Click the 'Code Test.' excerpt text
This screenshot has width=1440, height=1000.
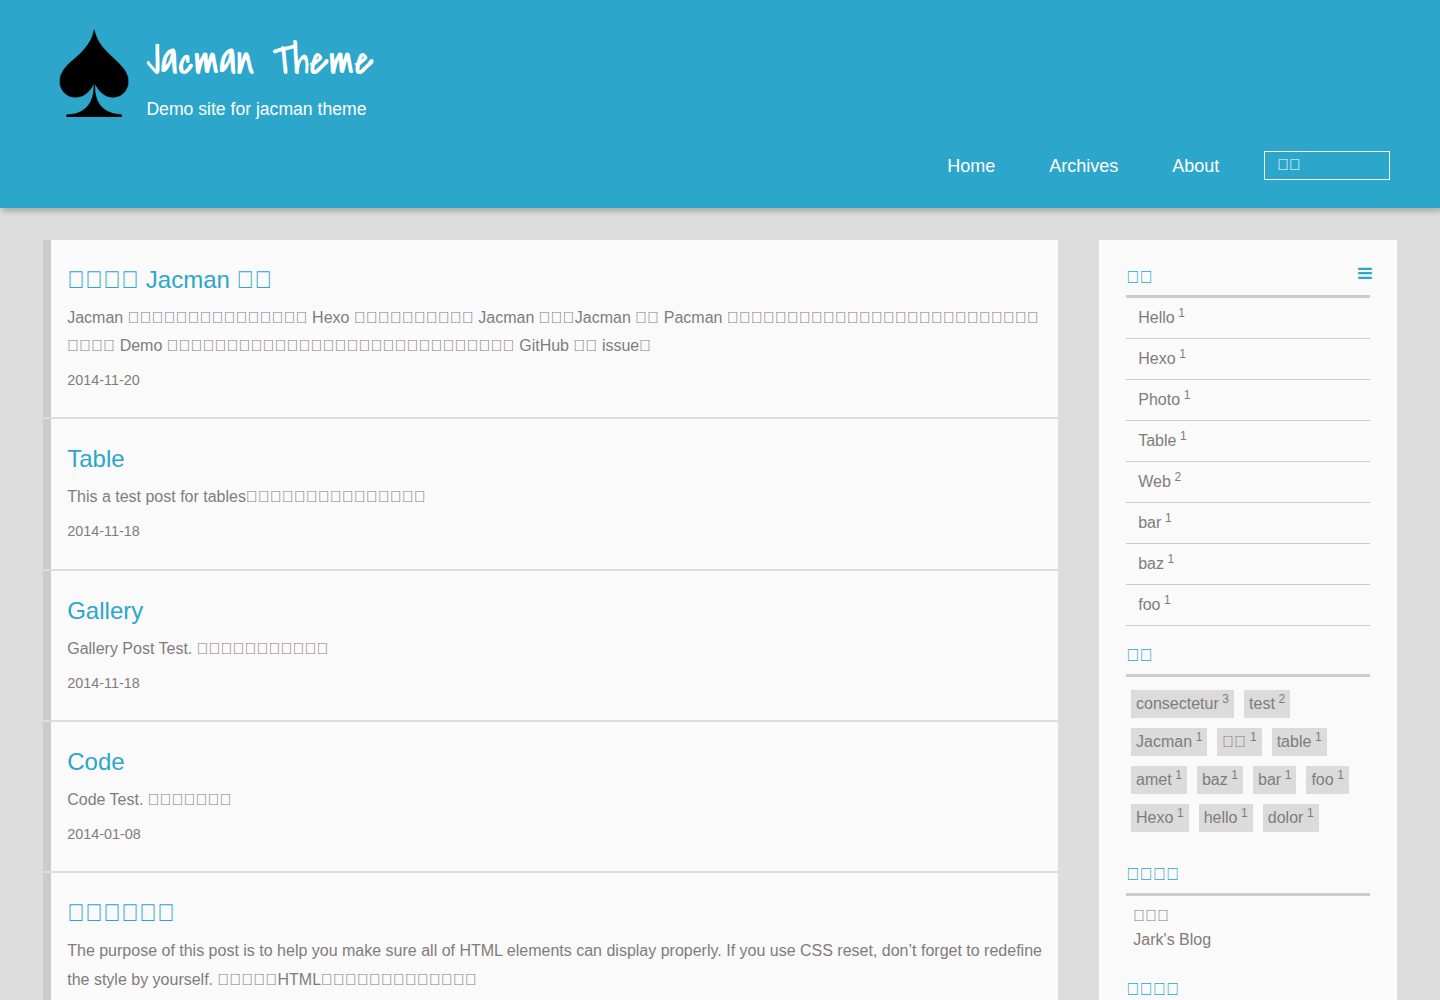point(105,799)
